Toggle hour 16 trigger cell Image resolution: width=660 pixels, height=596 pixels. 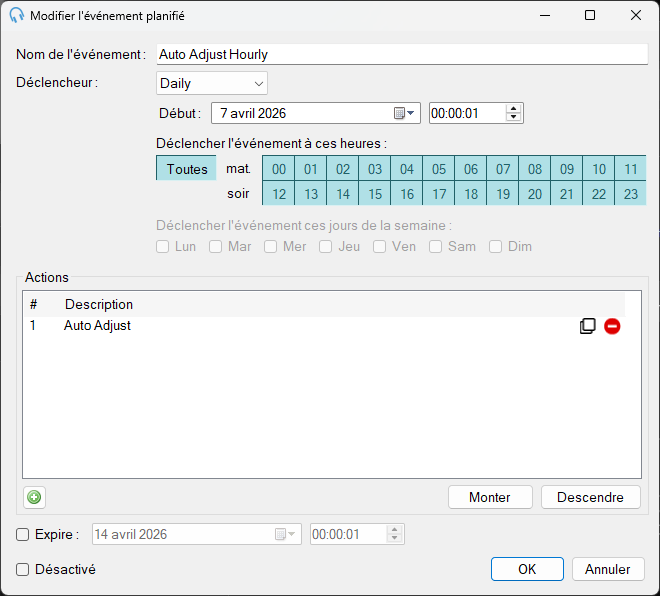[407, 194]
